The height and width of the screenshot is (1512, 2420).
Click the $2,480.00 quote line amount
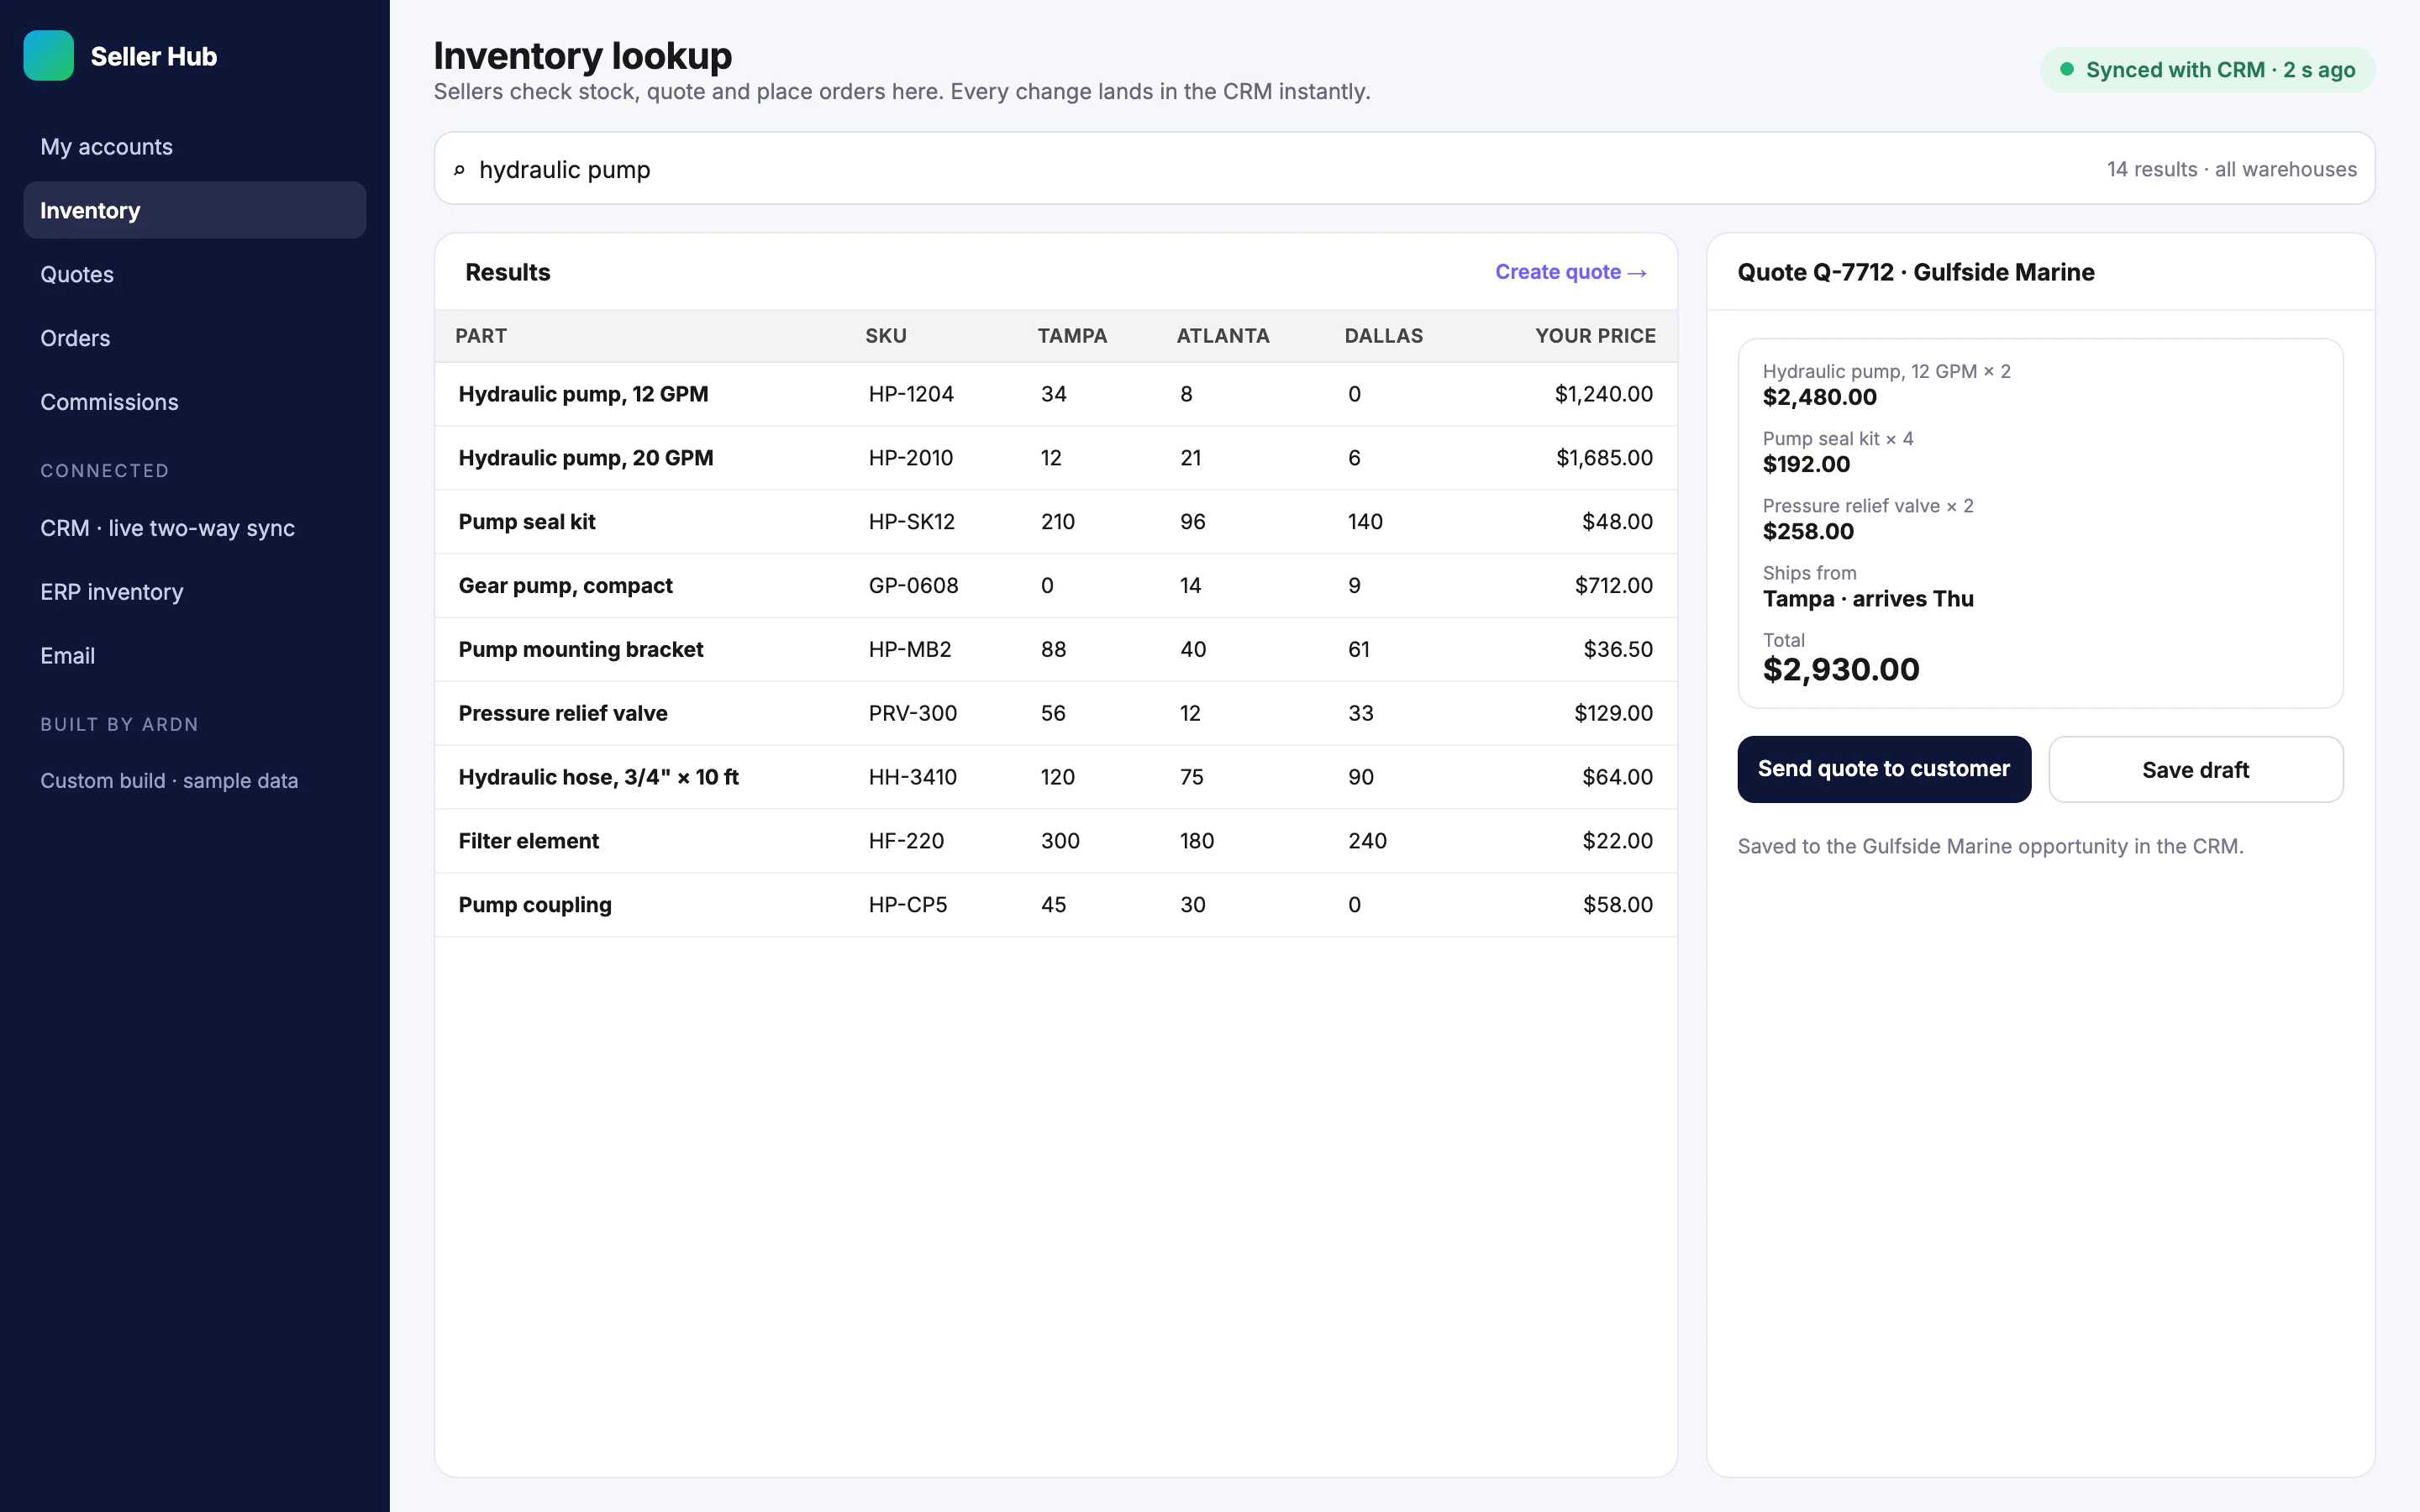click(x=1820, y=397)
